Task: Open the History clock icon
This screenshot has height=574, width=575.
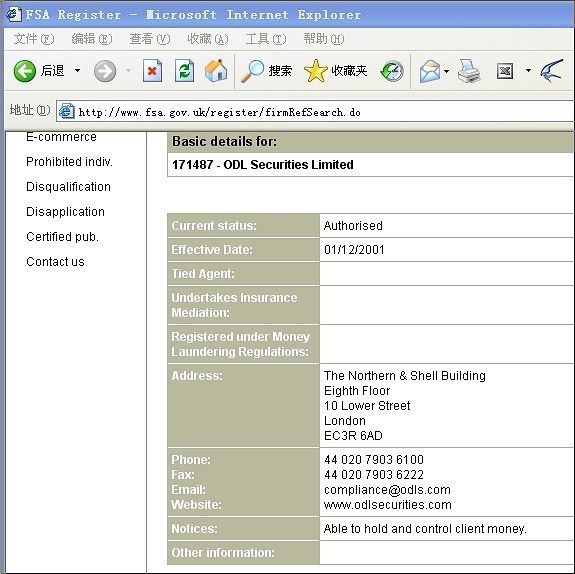Action: coord(392,71)
